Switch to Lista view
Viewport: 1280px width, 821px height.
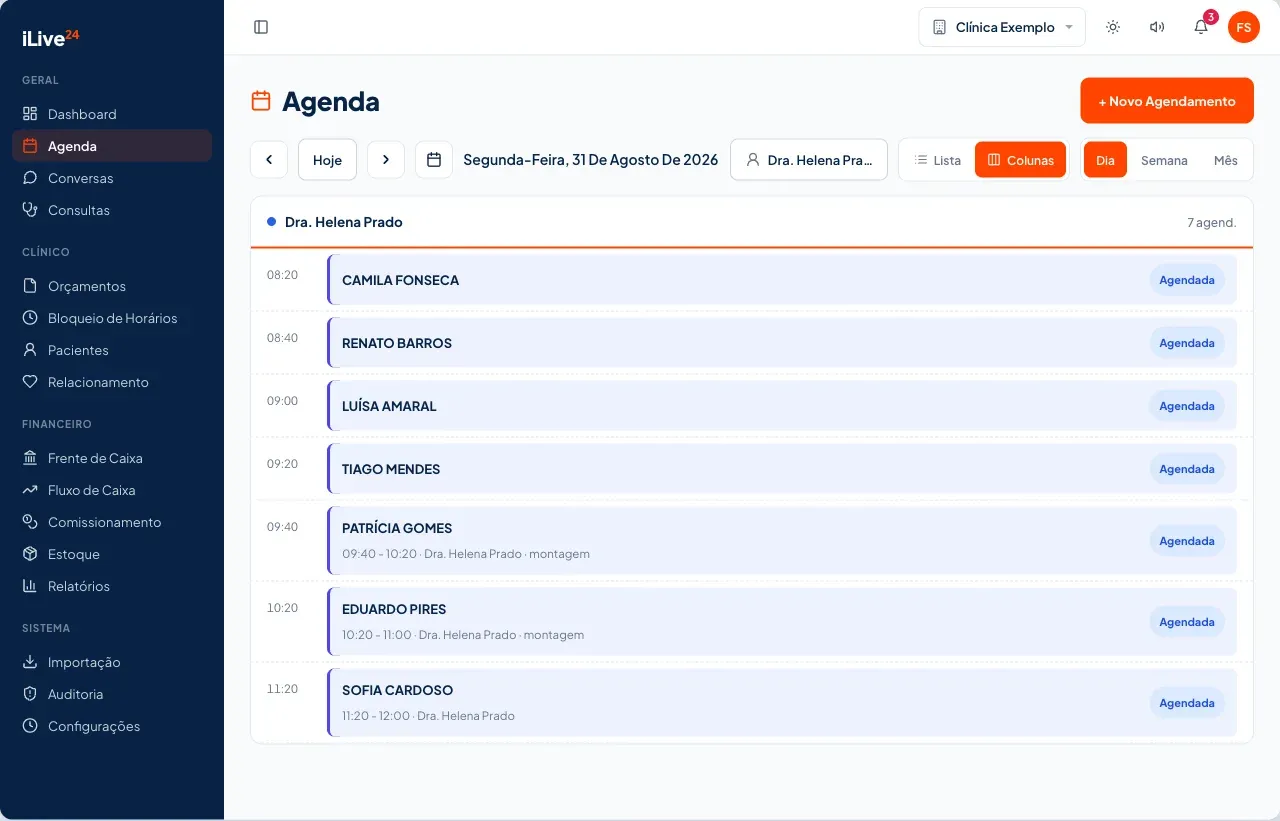click(x=937, y=160)
